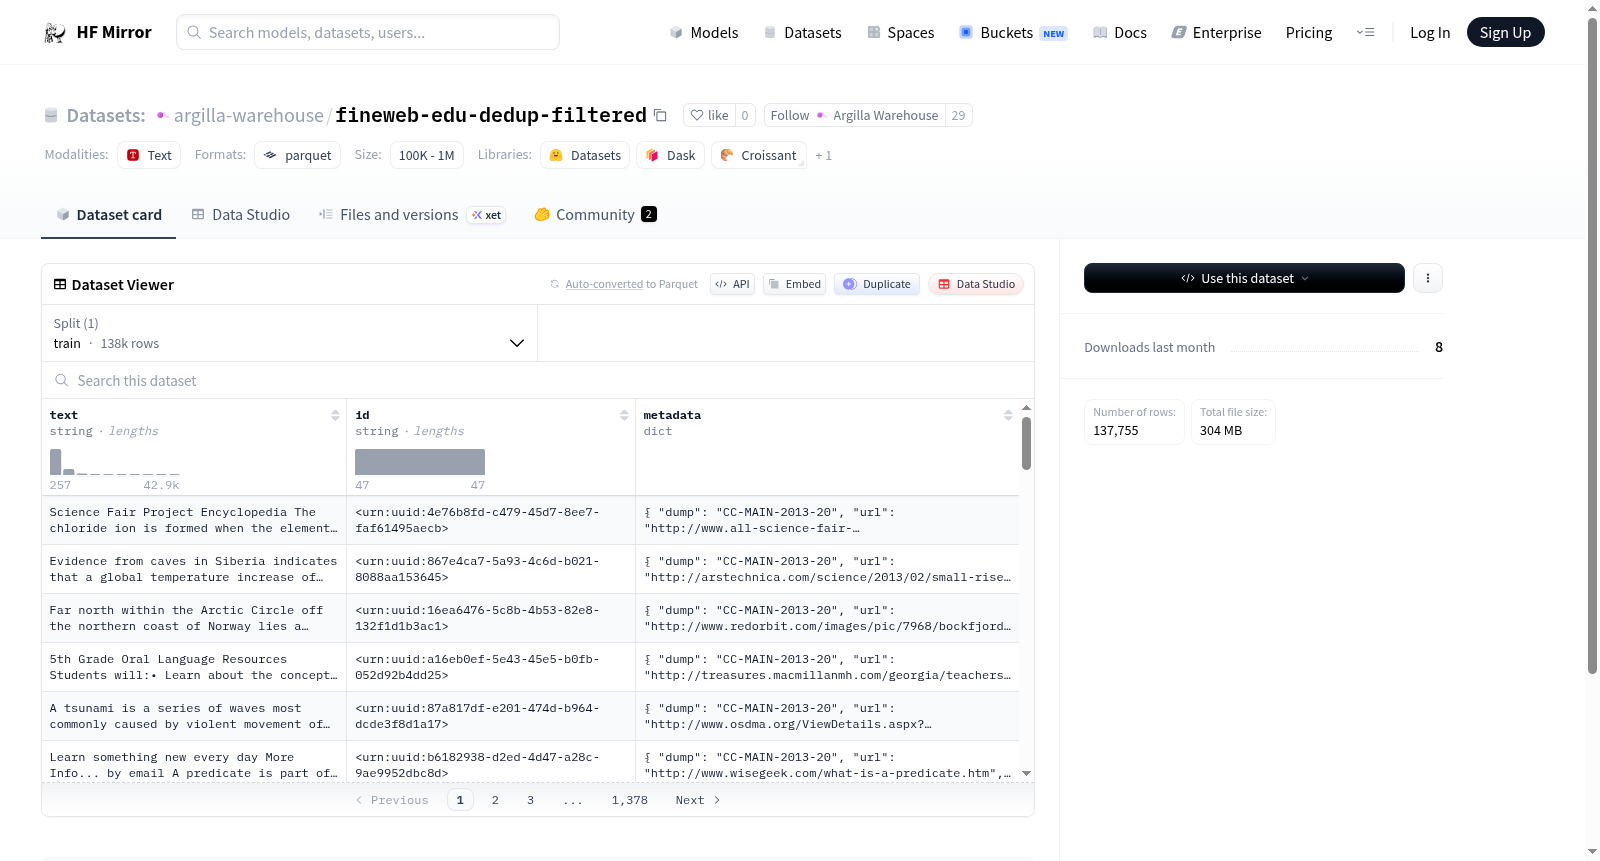Open the more navigation menu icon
1600x861 pixels.
tap(1365, 32)
